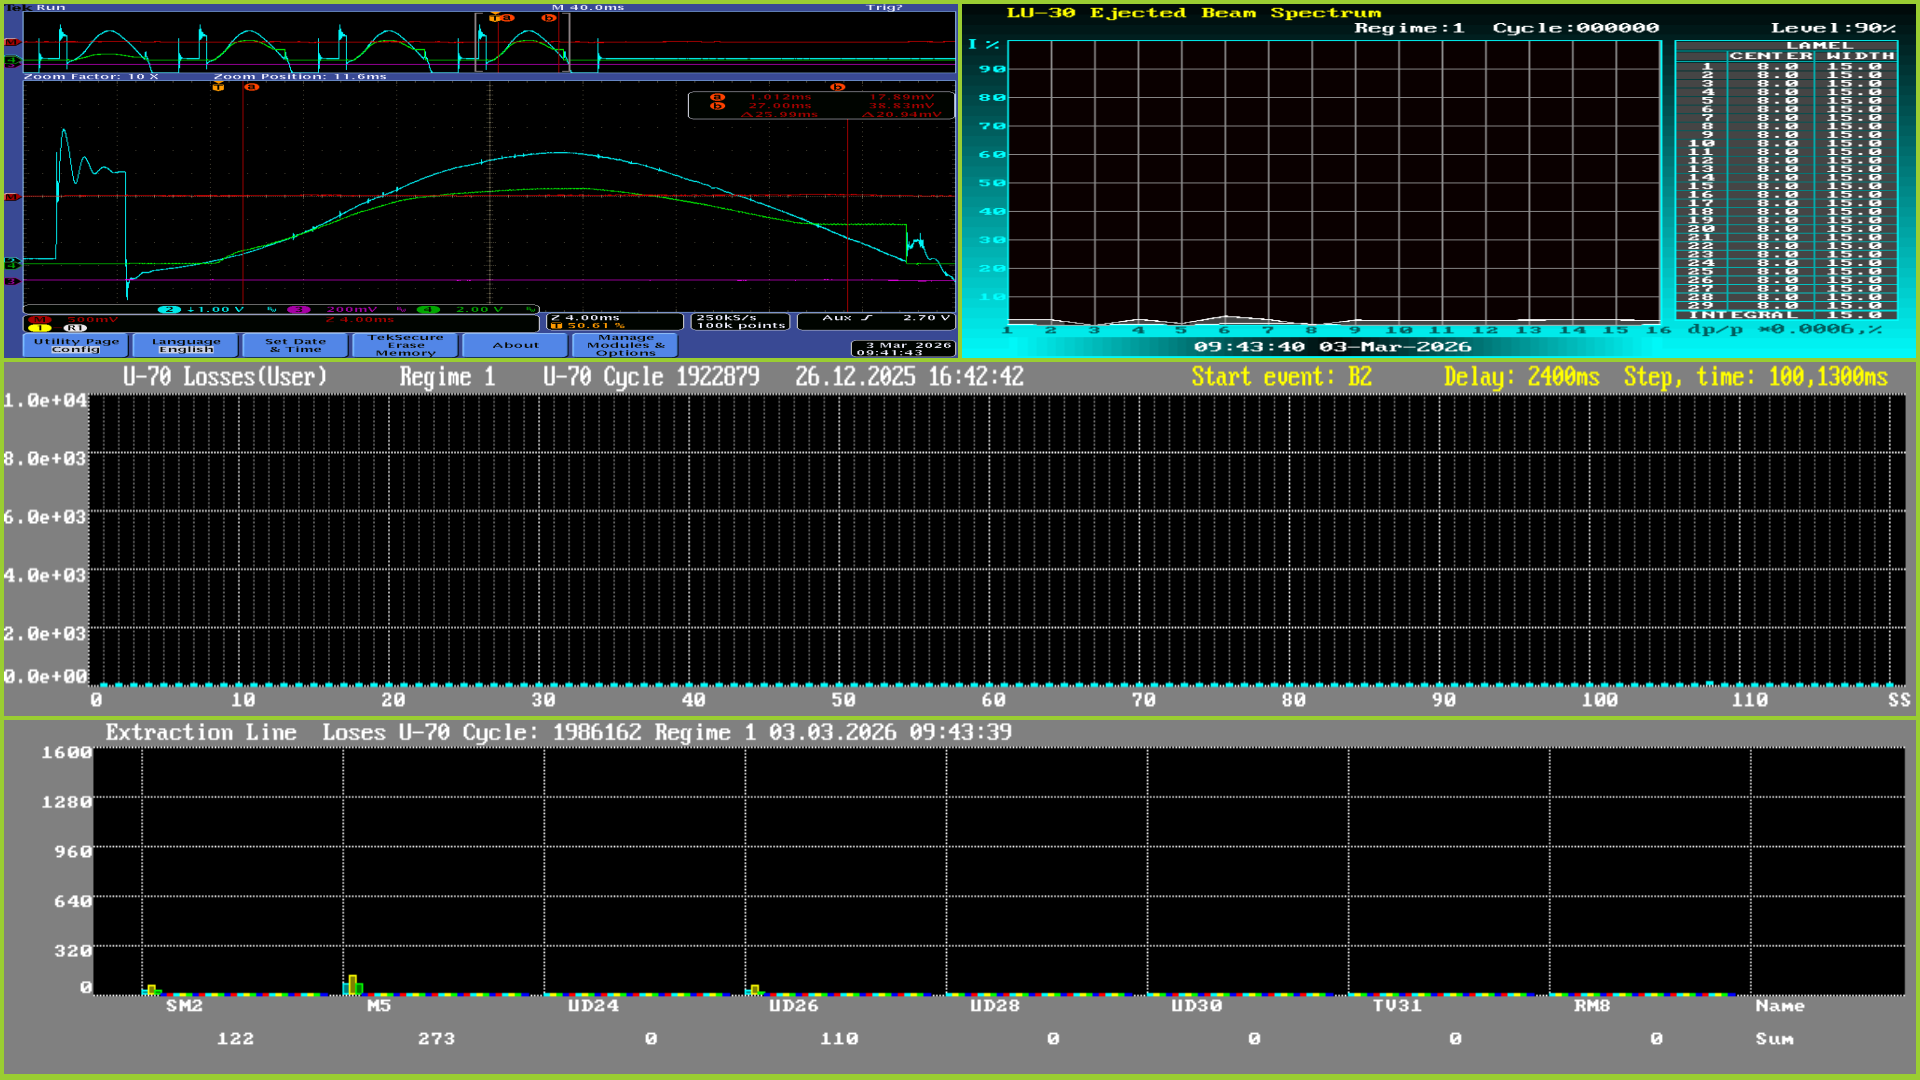Viewport: 1920px width, 1080px height.
Task: Click the R1 reference badge
Action: (75, 328)
